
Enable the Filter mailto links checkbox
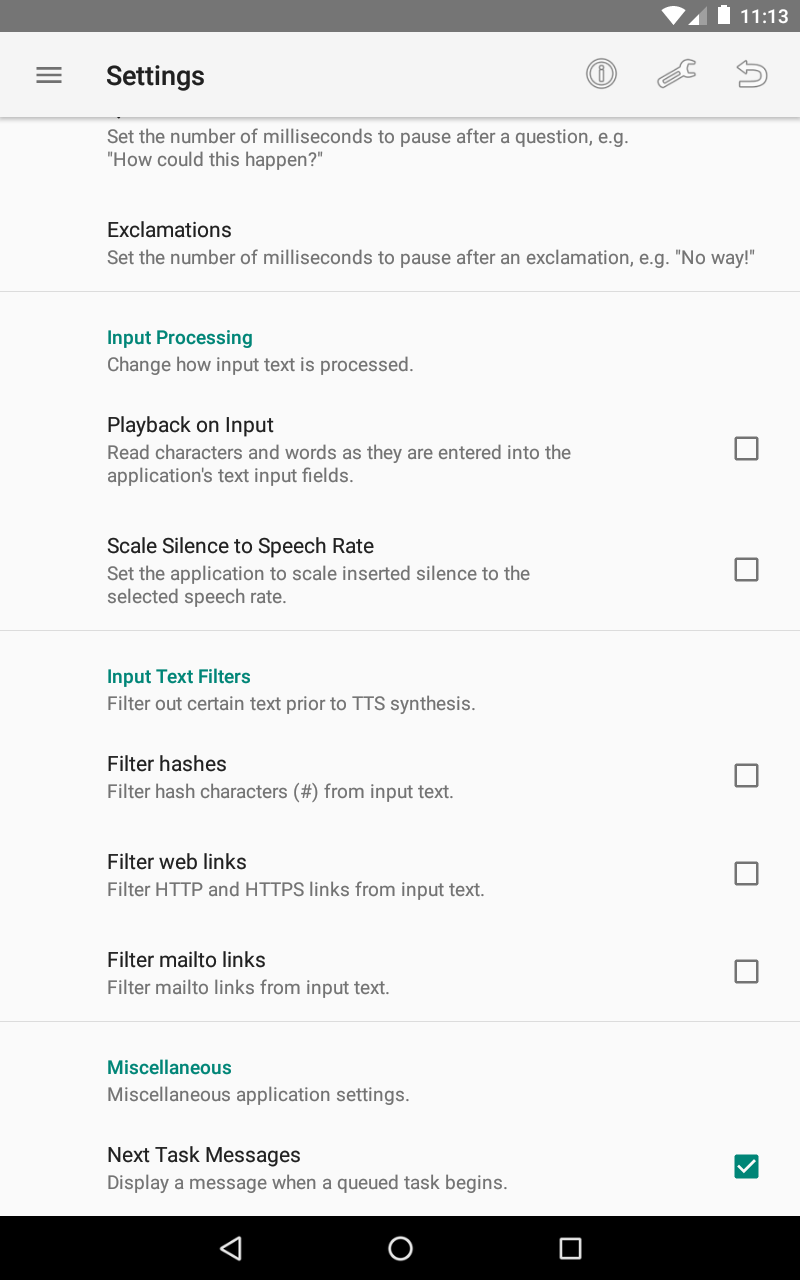tap(746, 972)
